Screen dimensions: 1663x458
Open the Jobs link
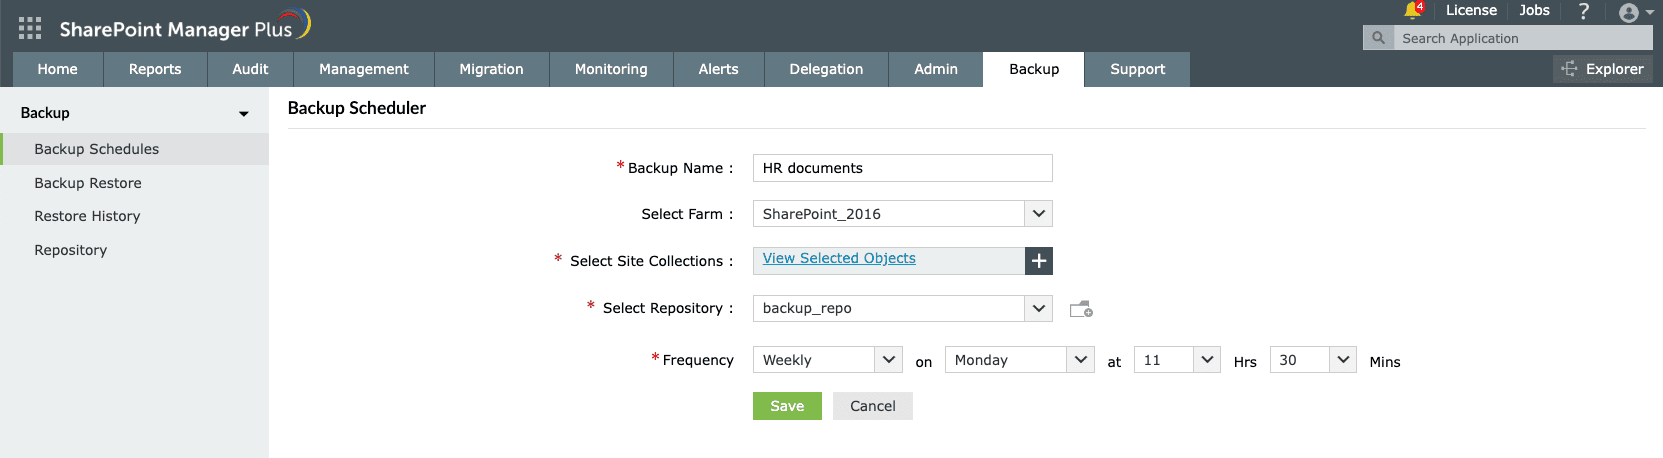pyautogui.click(x=1534, y=10)
